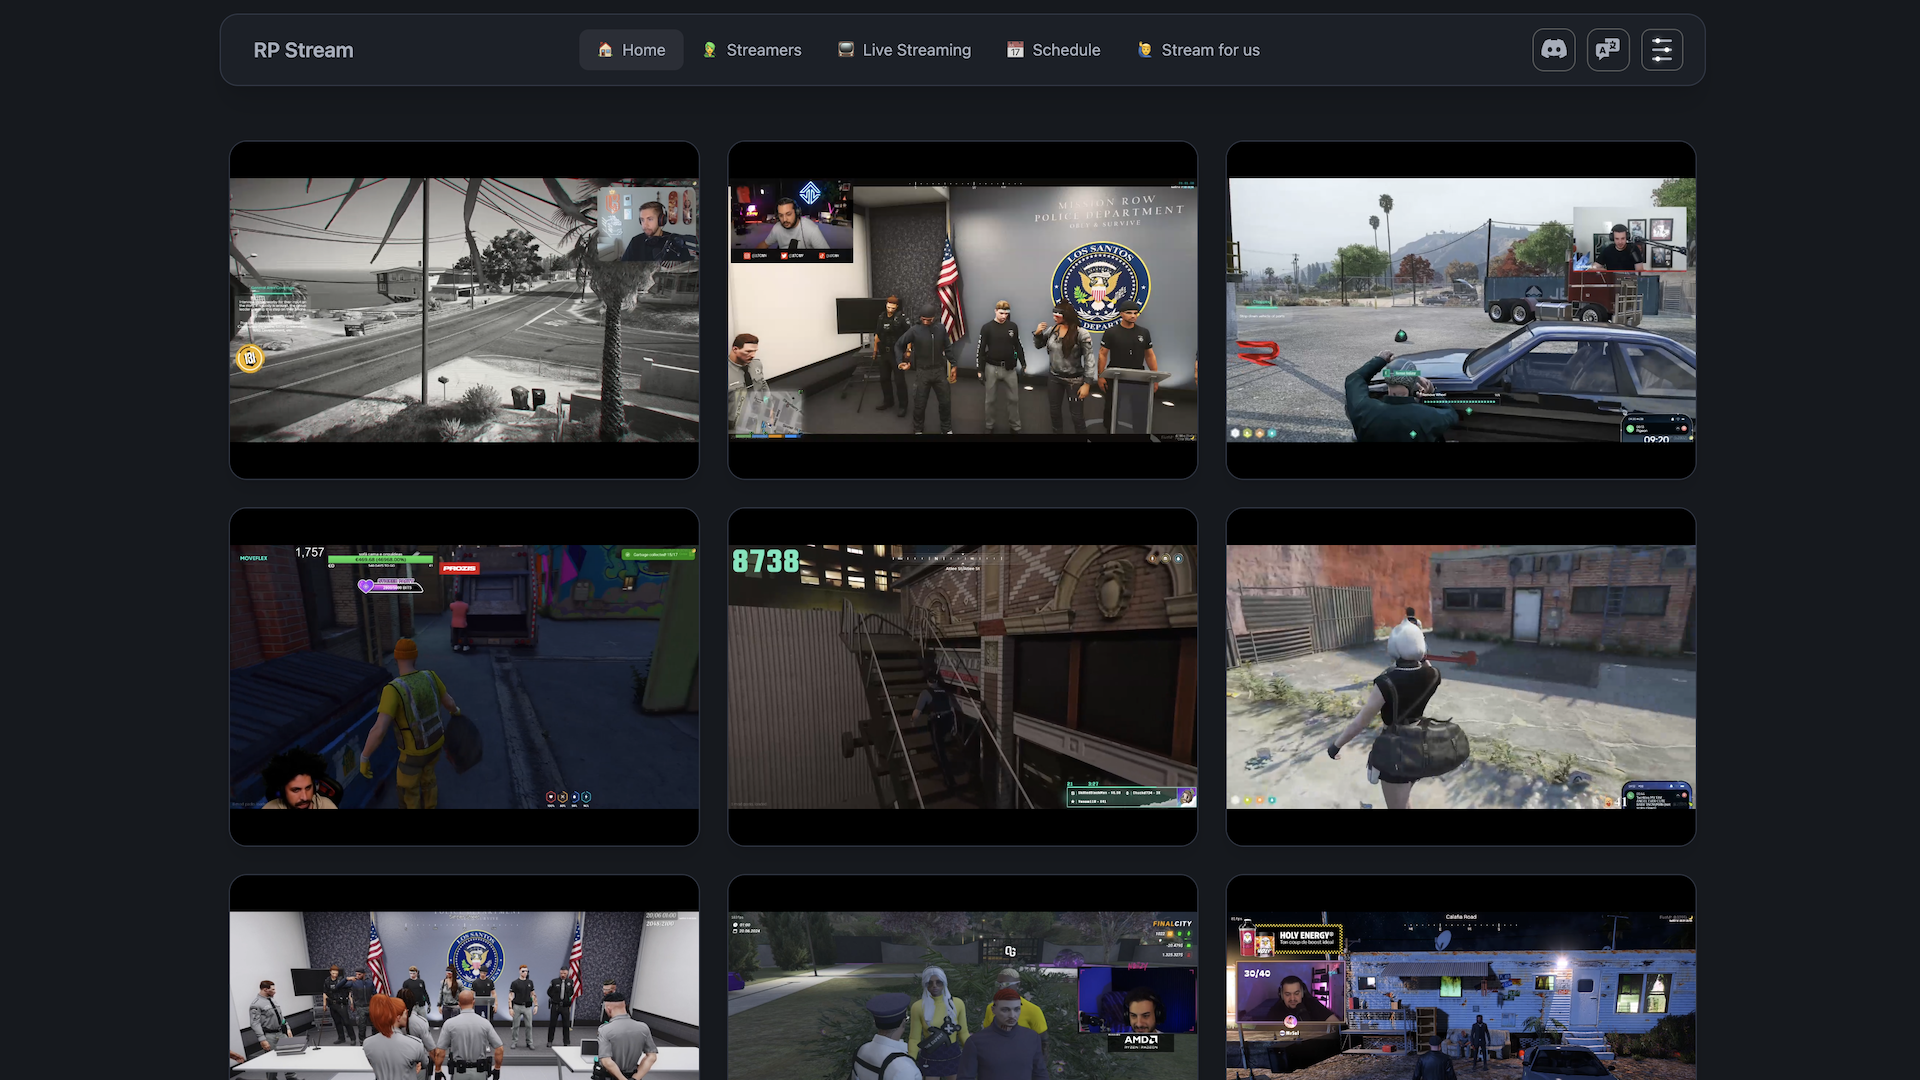Open the Schedule page
1920x1080 pixels.
1066,50
